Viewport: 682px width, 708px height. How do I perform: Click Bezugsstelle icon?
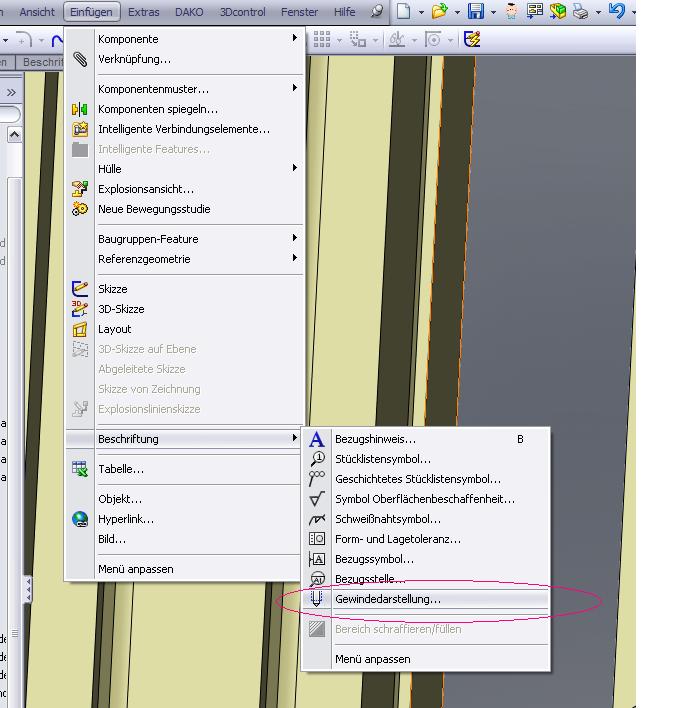317,578
